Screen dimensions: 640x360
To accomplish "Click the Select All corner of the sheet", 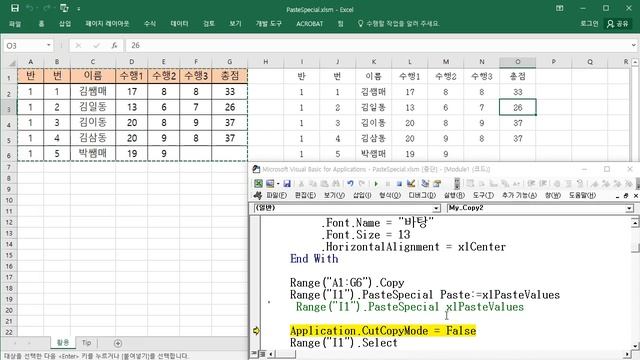I will pos(11,62).
